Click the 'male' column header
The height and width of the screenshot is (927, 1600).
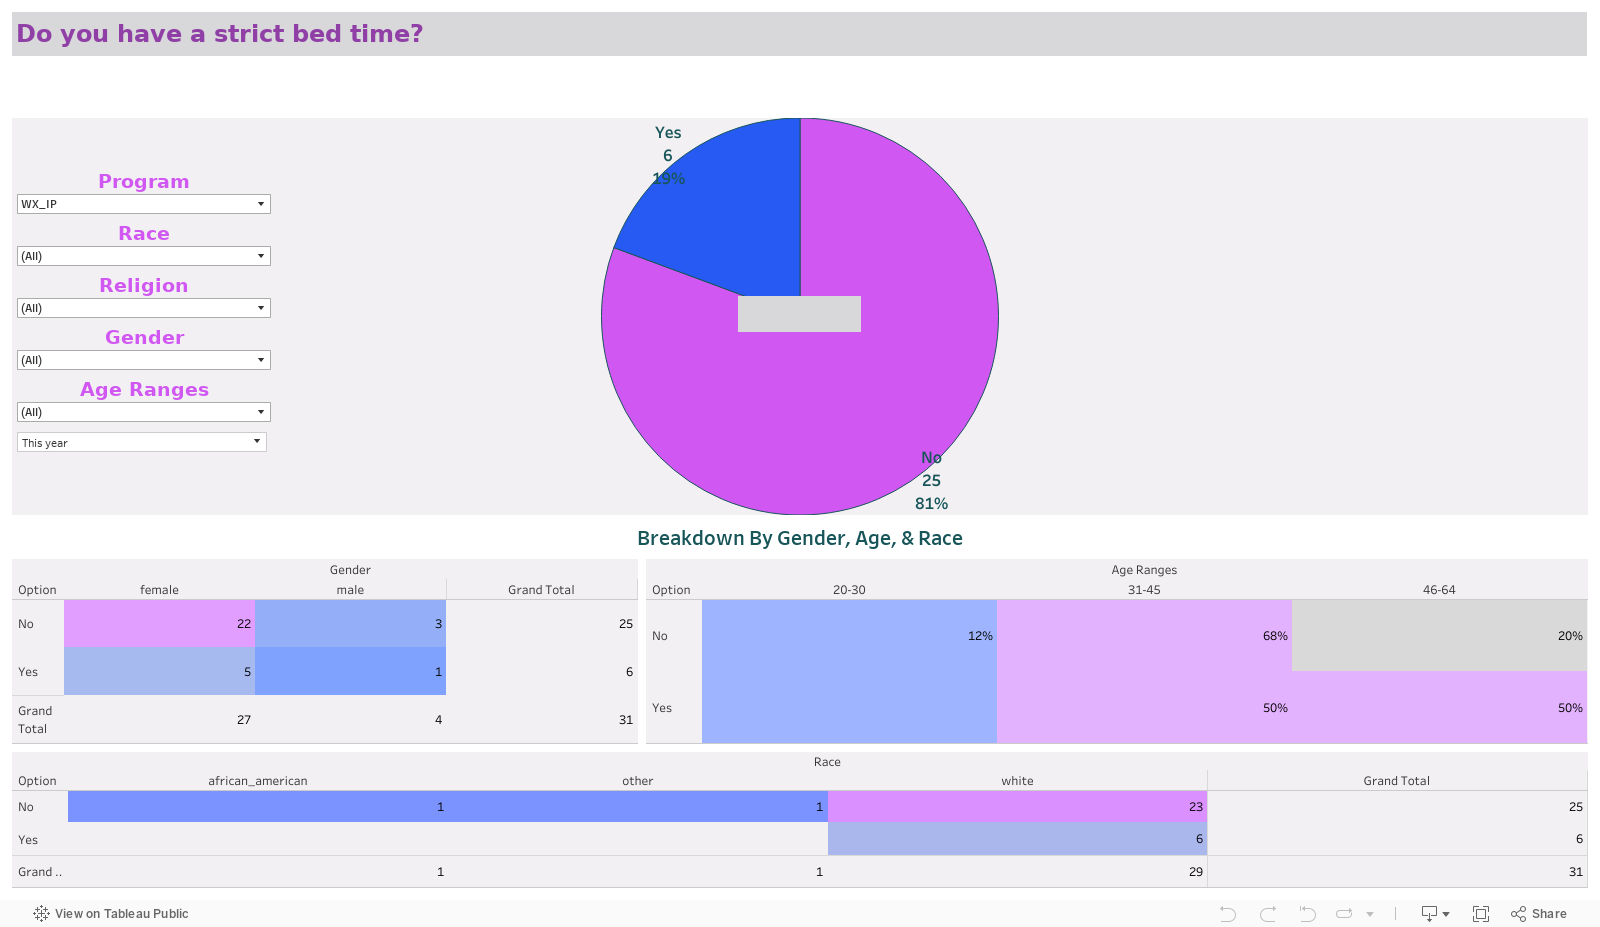pos(350,590)
